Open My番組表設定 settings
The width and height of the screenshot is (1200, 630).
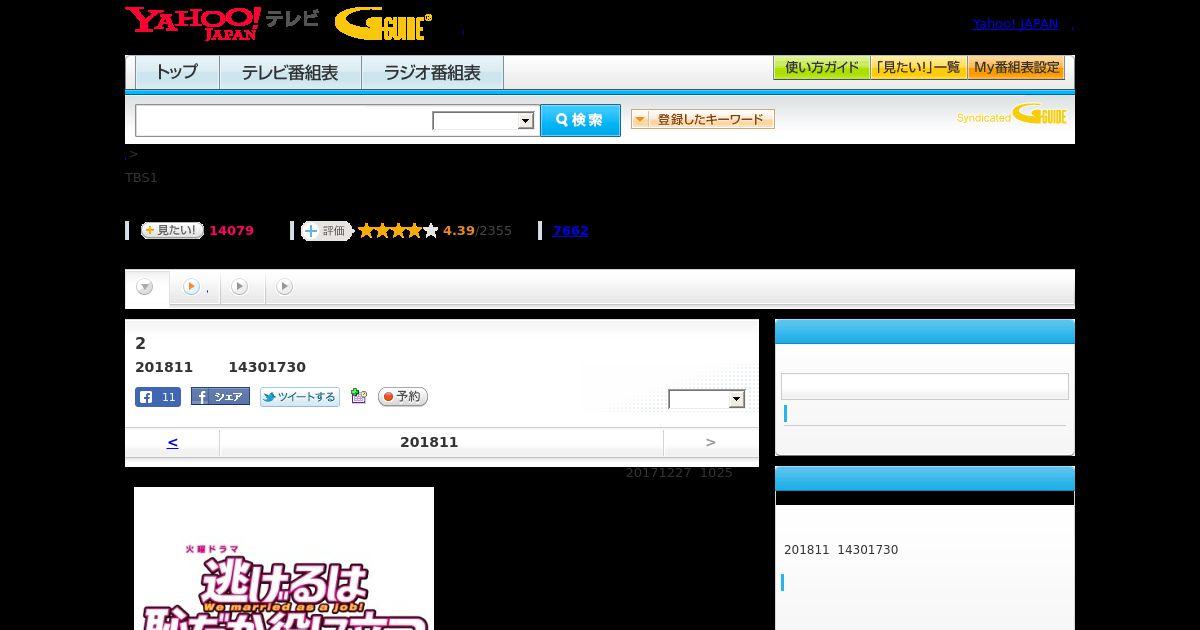click(1016, 68)
